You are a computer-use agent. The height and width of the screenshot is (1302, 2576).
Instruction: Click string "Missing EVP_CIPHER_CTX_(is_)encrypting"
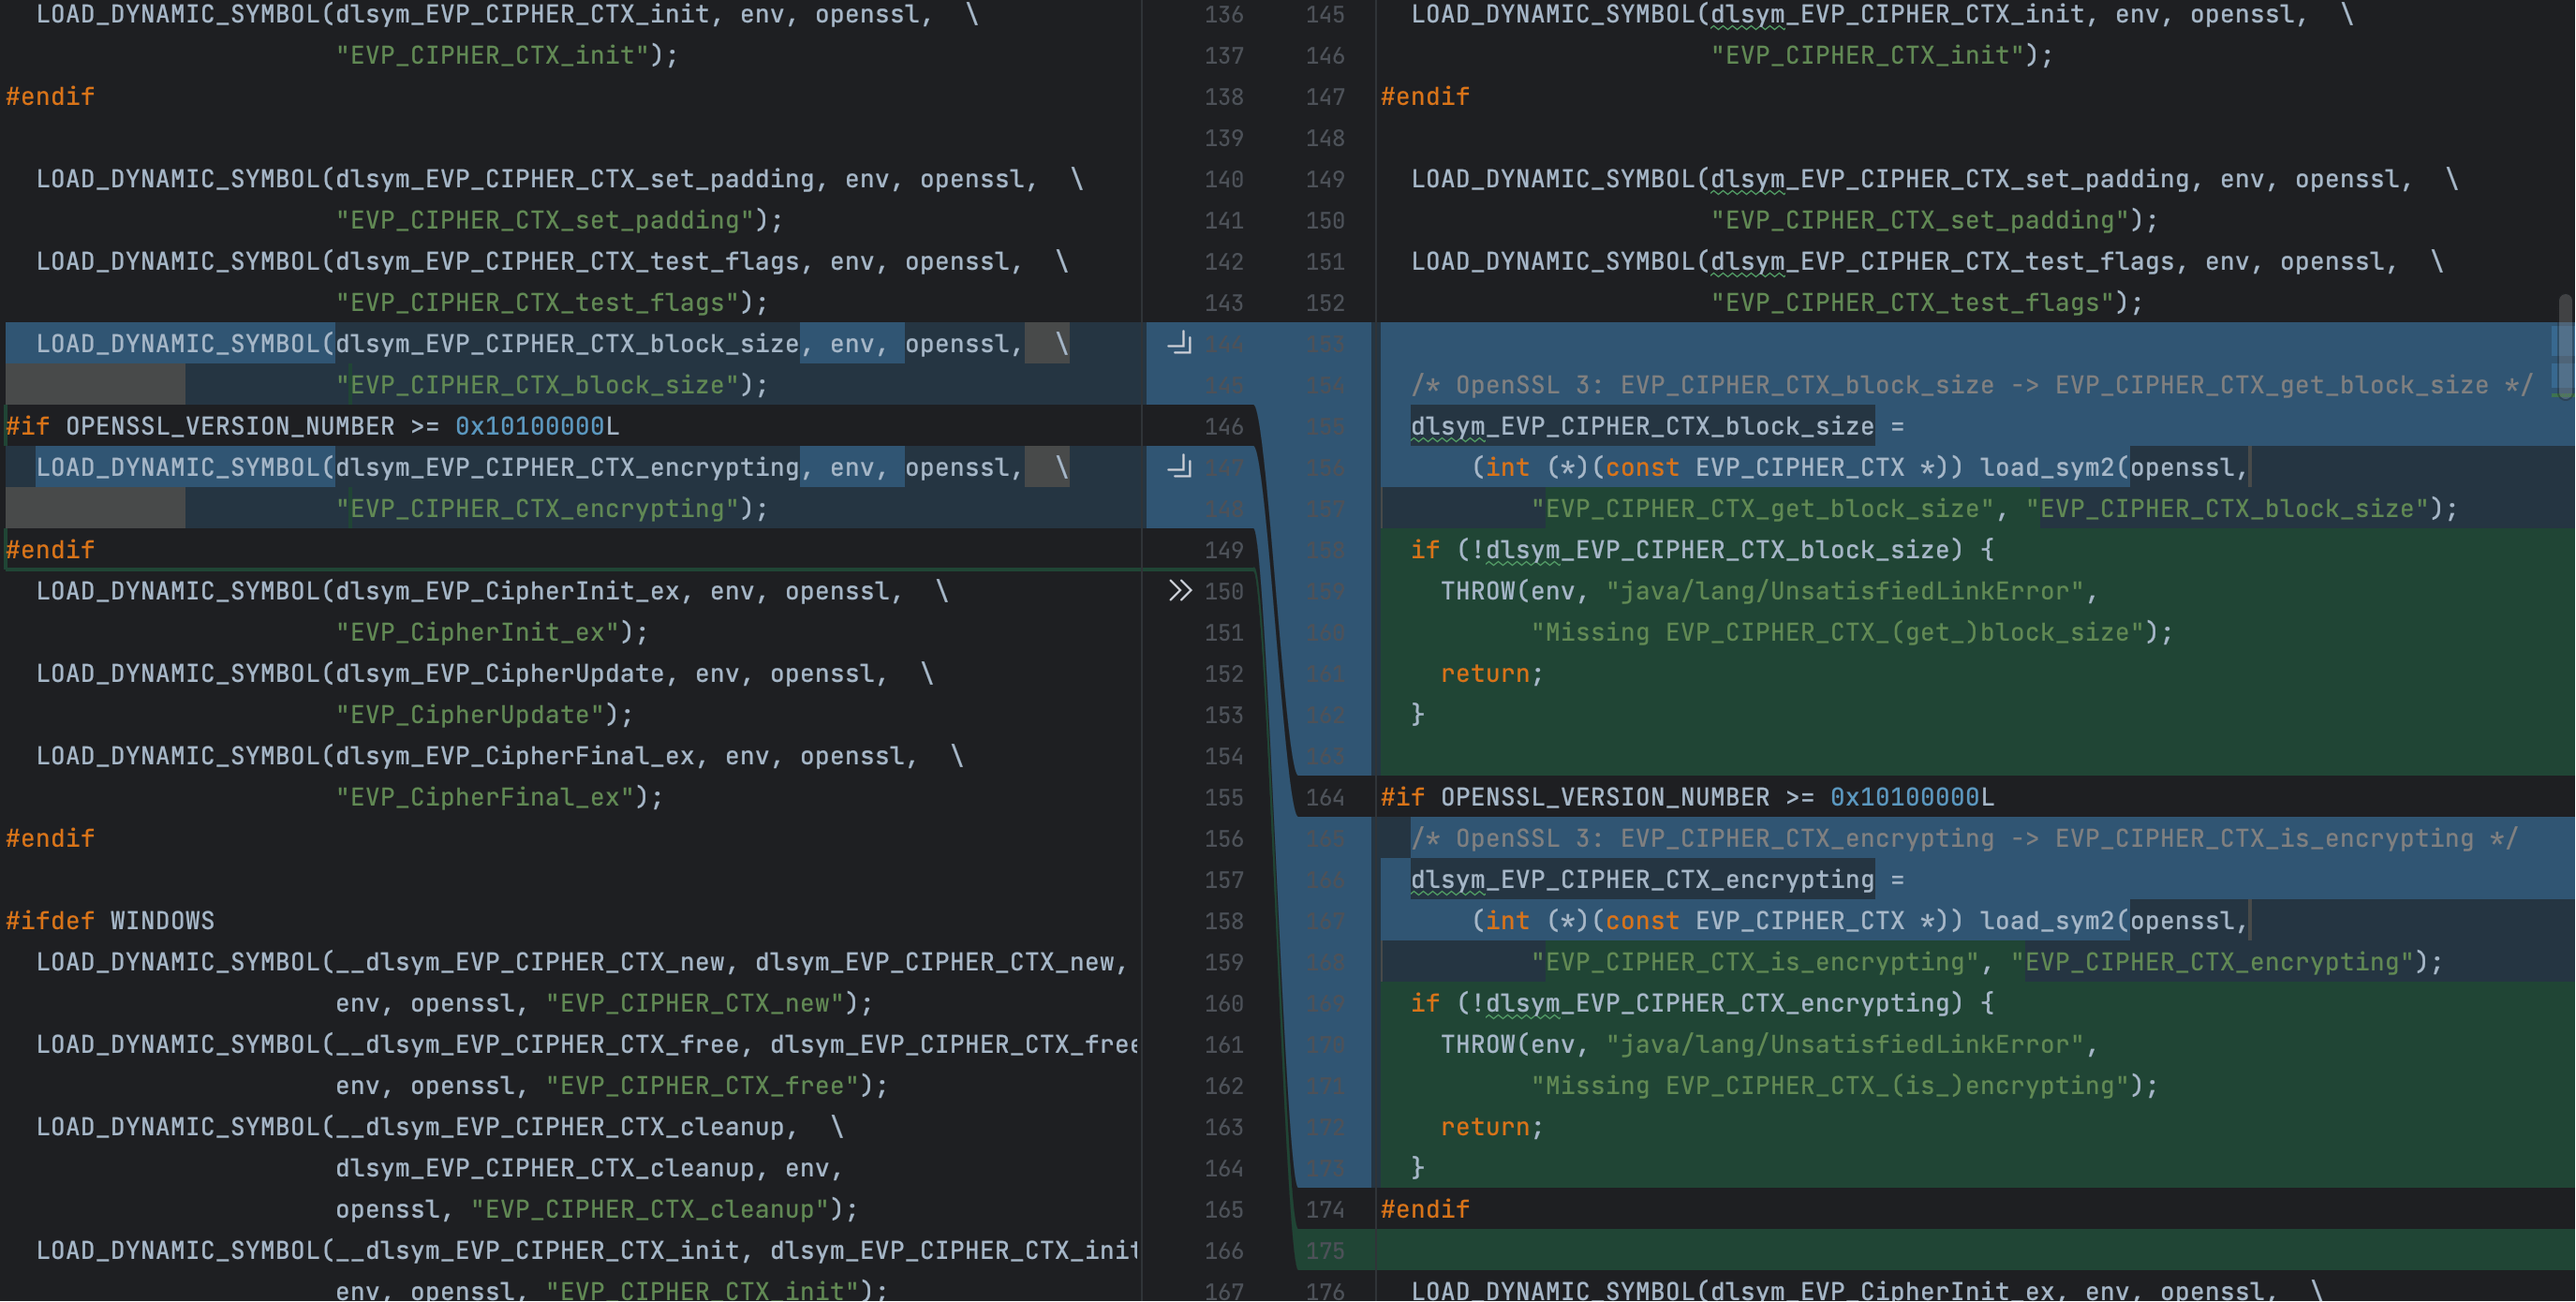pyautogui.click(x=1831, y=1086)
